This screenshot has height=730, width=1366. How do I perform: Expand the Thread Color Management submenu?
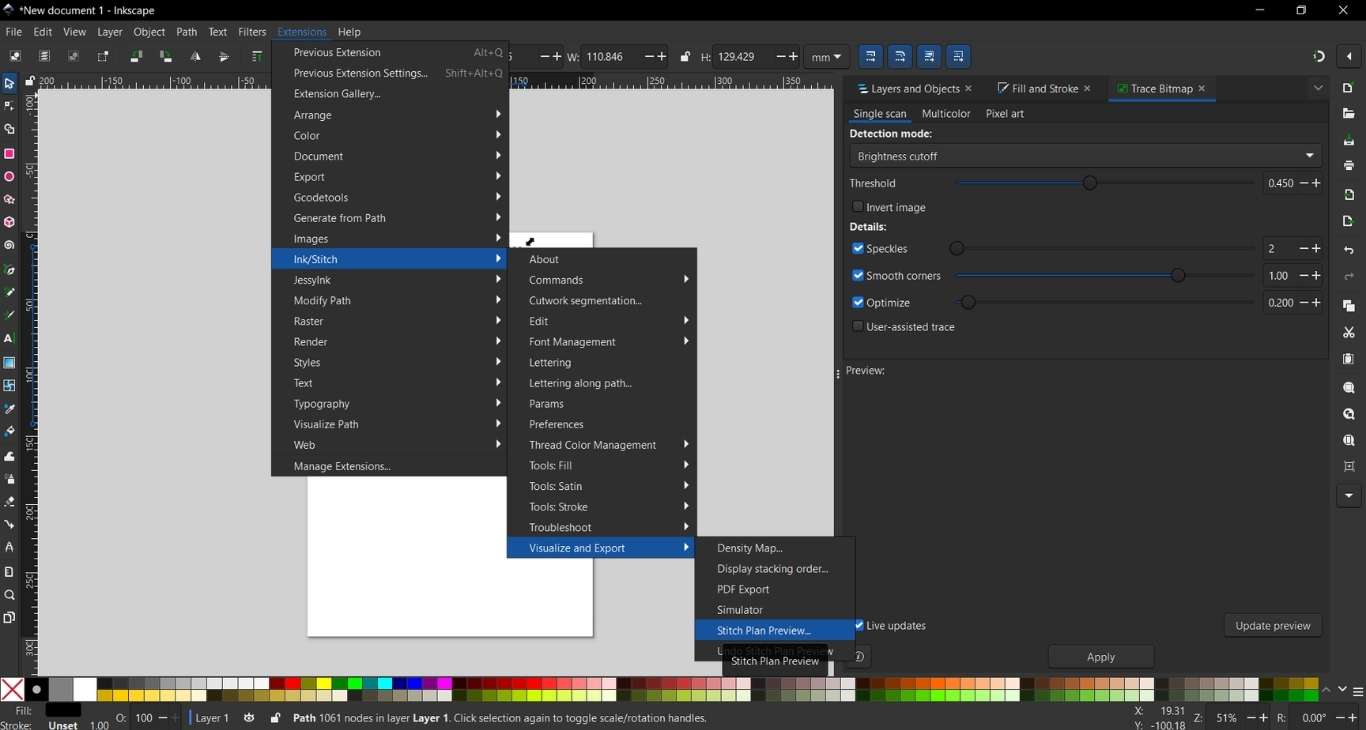[x=602, y=445]
